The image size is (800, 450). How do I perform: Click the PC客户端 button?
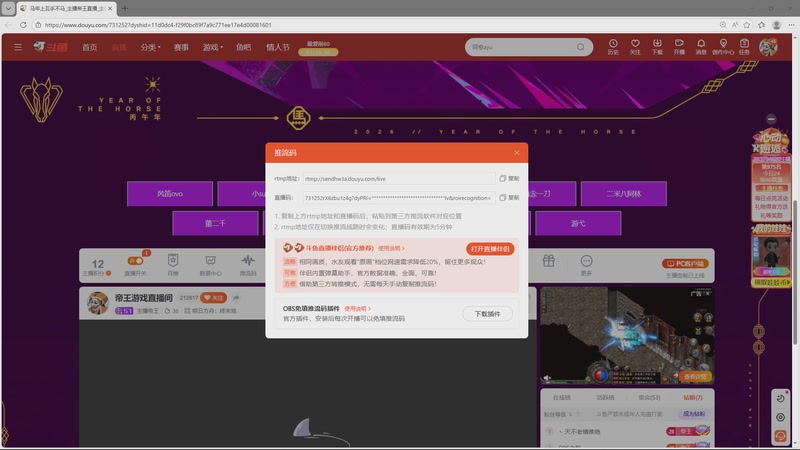coord(685,263)
